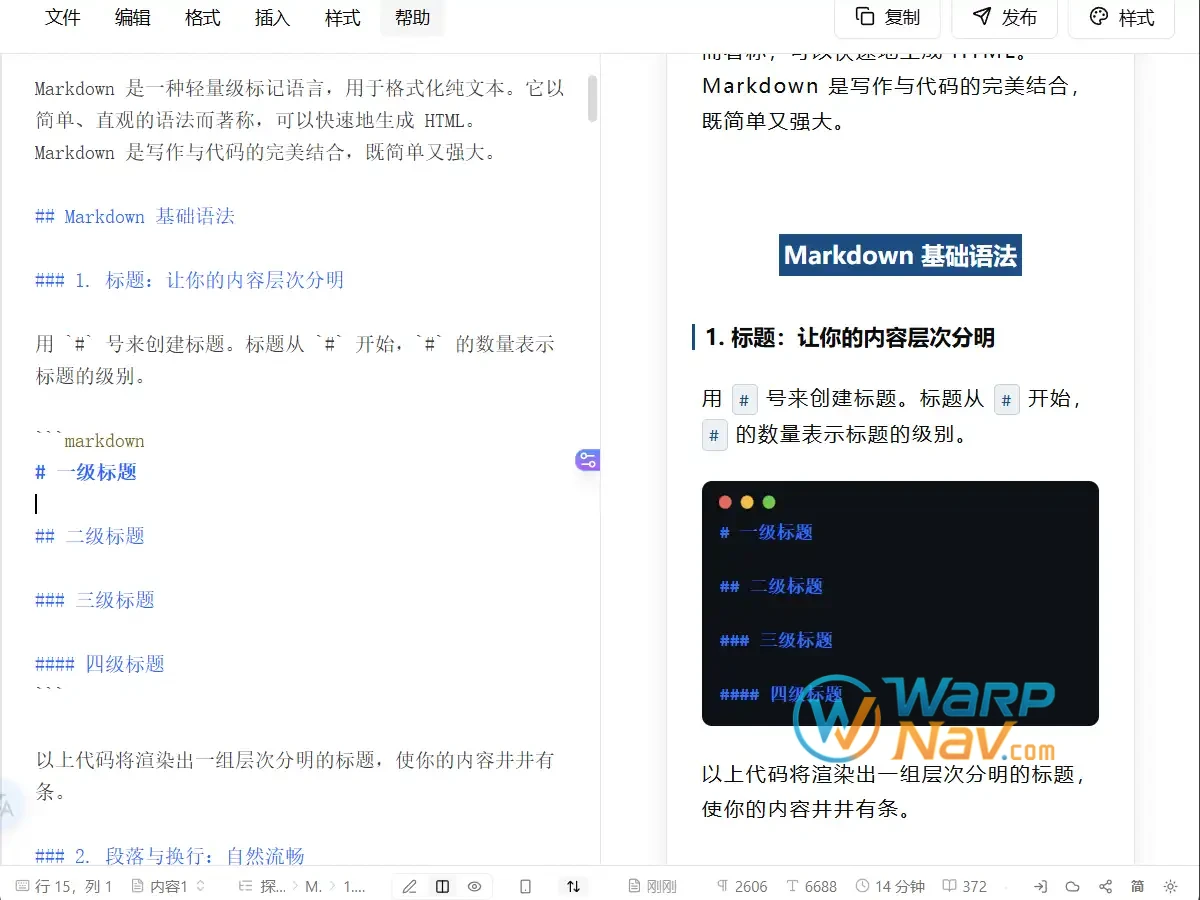Open the 格式 menu
The width and height of the screenshot is (1200, 900).
click(x=203, y=18)
